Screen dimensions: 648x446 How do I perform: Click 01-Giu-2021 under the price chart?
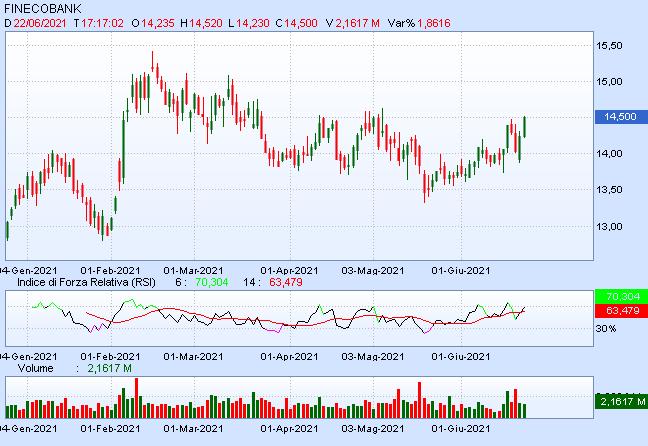pyautogui.click(x=461, y=271)
